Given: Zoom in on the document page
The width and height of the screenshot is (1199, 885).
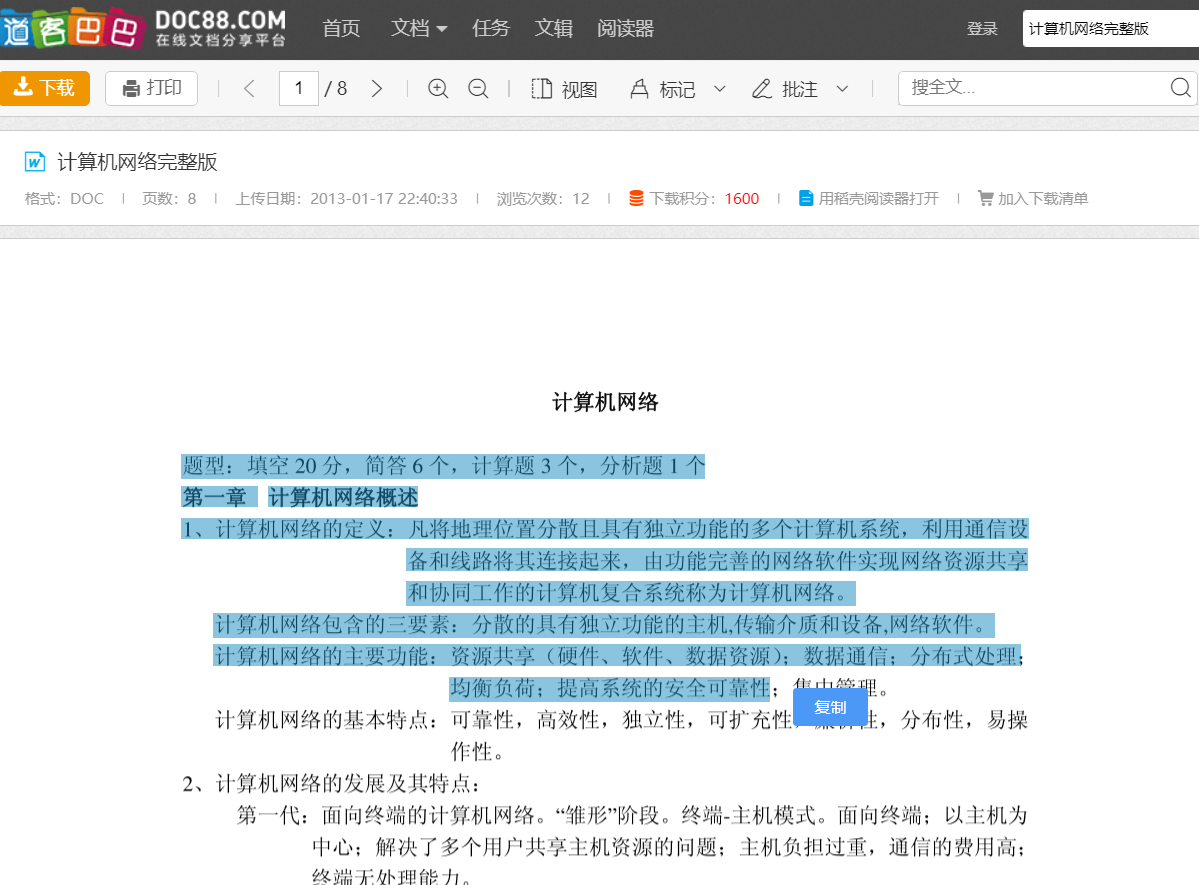Looking at the screenshot, I should (438, 88).
